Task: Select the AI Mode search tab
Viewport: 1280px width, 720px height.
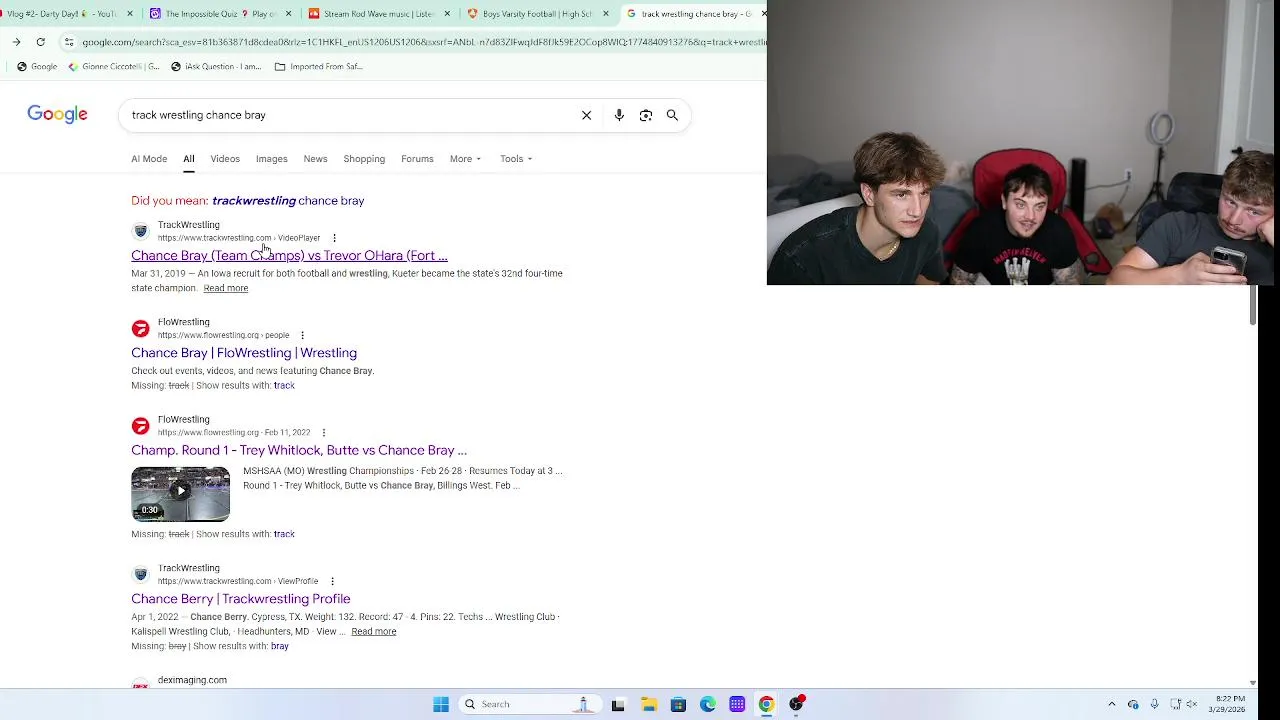Action: 149,159
